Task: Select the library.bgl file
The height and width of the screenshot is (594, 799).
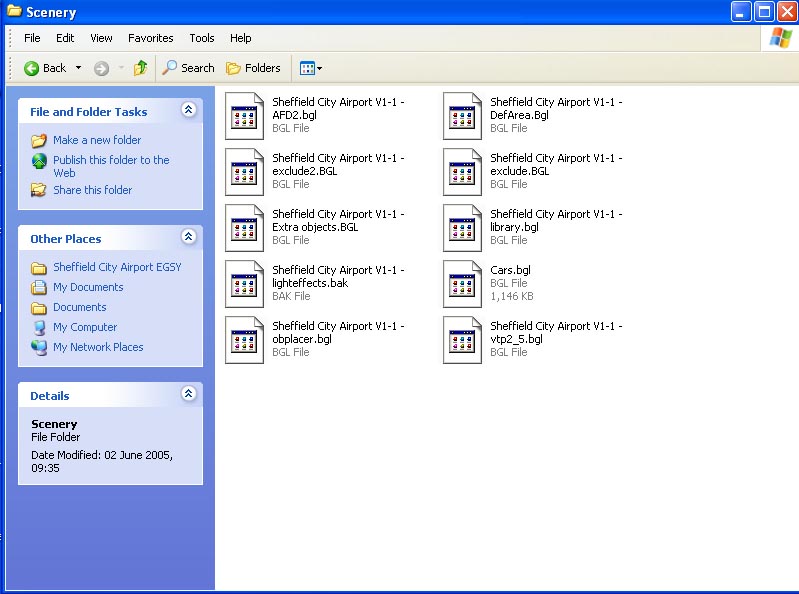Action: (462, 227)
